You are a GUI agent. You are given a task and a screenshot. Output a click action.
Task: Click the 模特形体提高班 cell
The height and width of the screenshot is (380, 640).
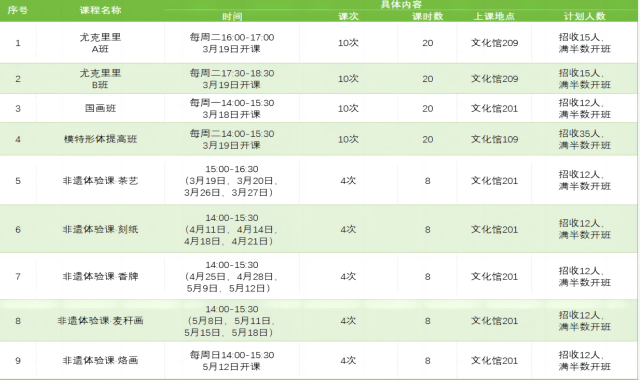[100, 139]
